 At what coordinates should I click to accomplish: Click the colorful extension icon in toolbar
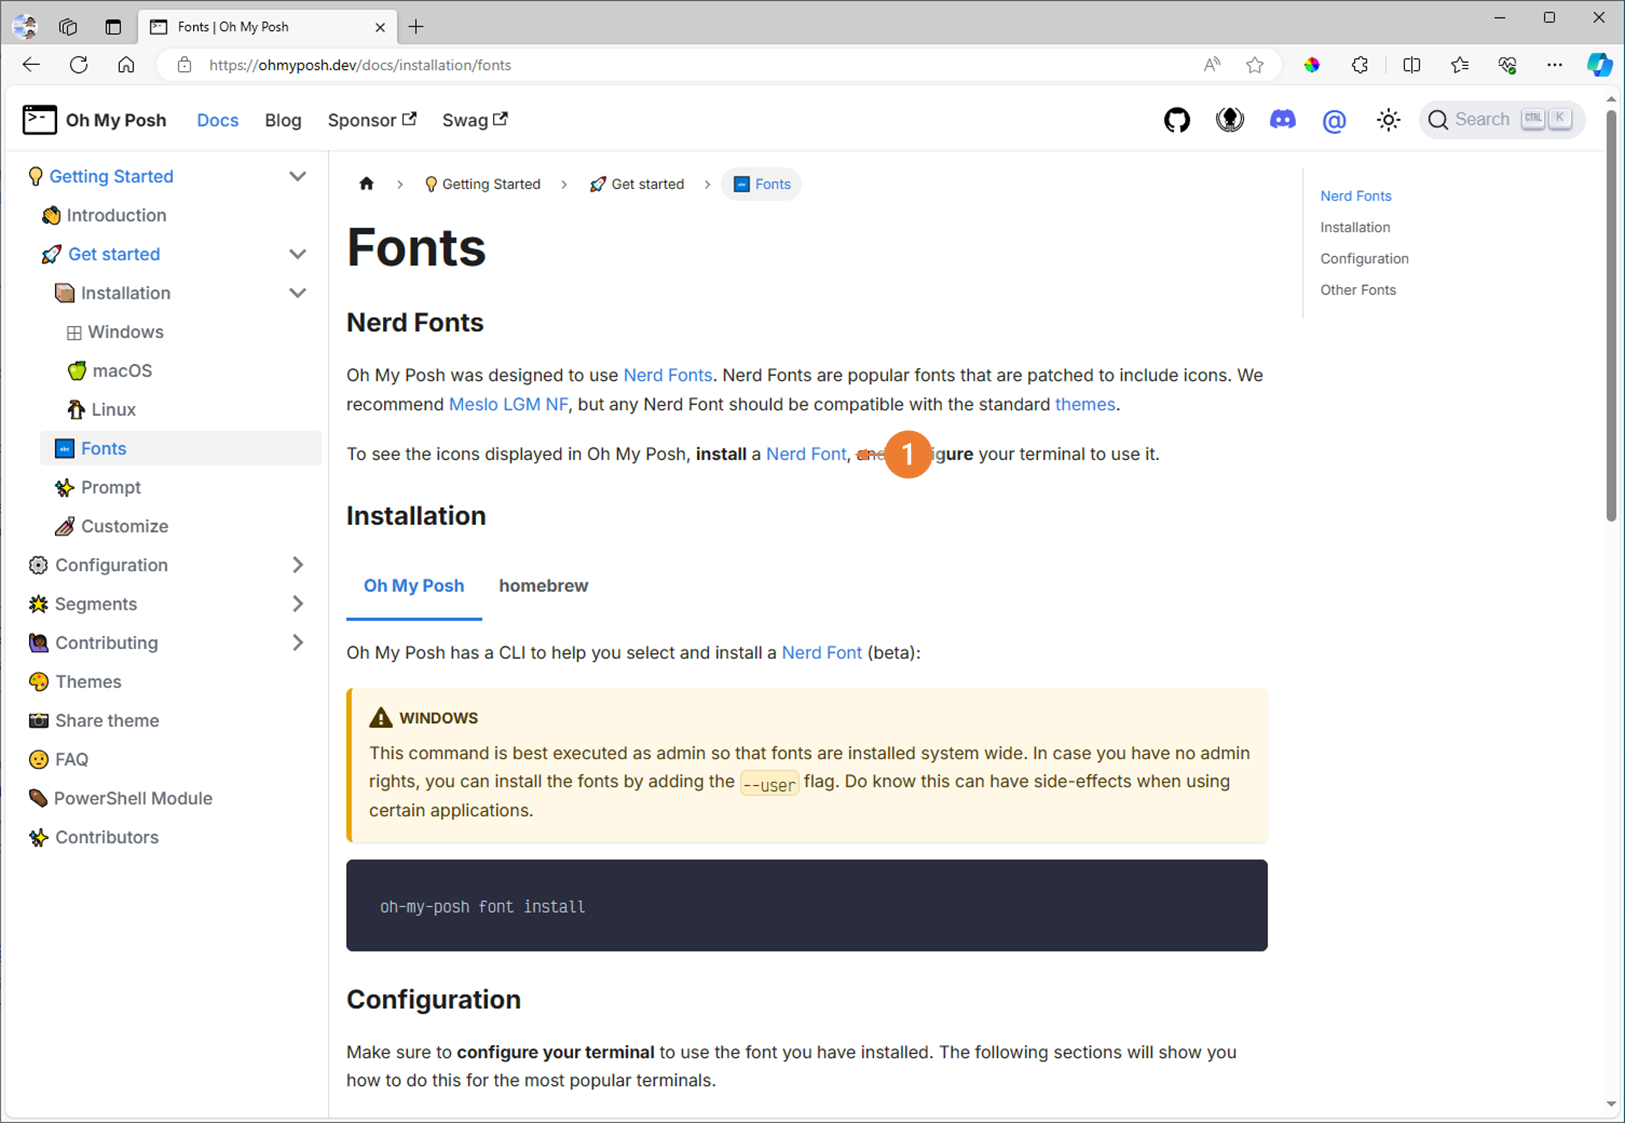[1312, 65]
